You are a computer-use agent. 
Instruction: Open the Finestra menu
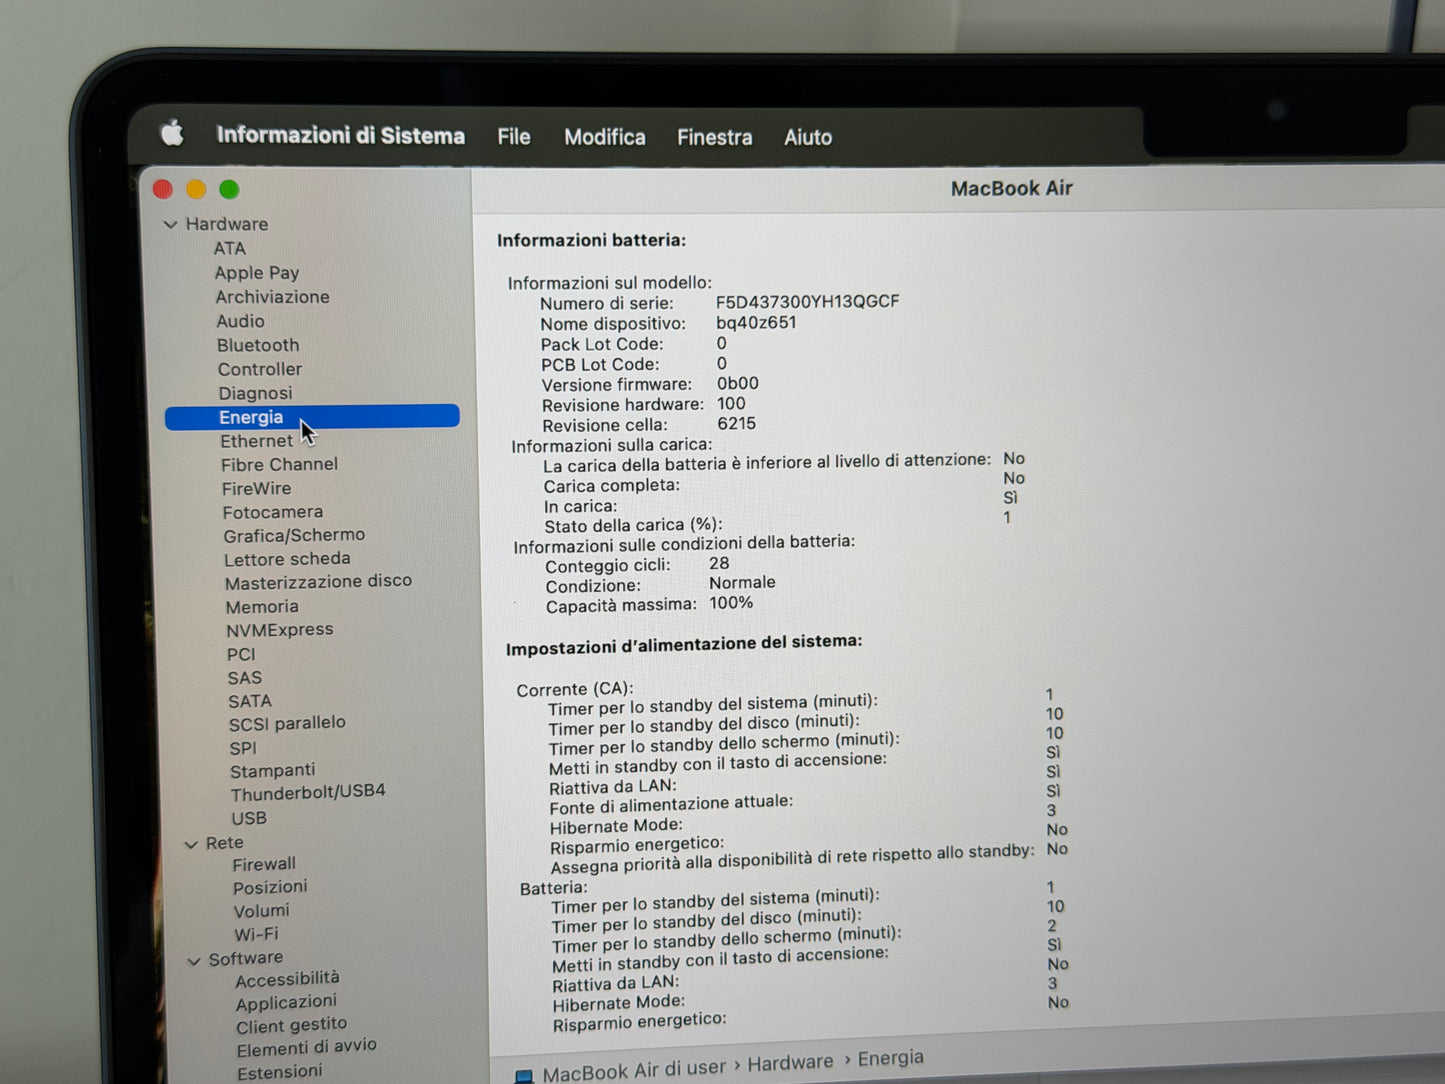[715, 137]
